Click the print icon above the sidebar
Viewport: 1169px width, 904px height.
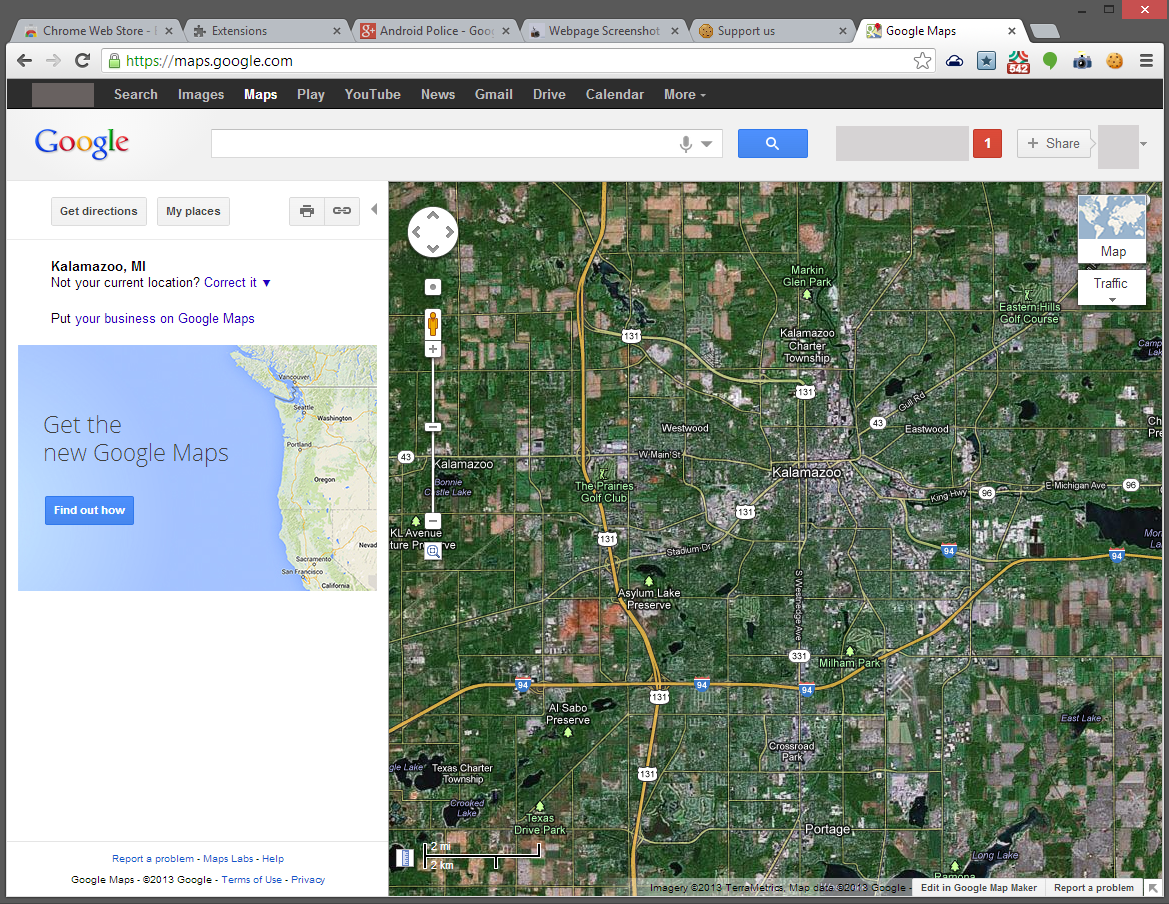point(307,211)
